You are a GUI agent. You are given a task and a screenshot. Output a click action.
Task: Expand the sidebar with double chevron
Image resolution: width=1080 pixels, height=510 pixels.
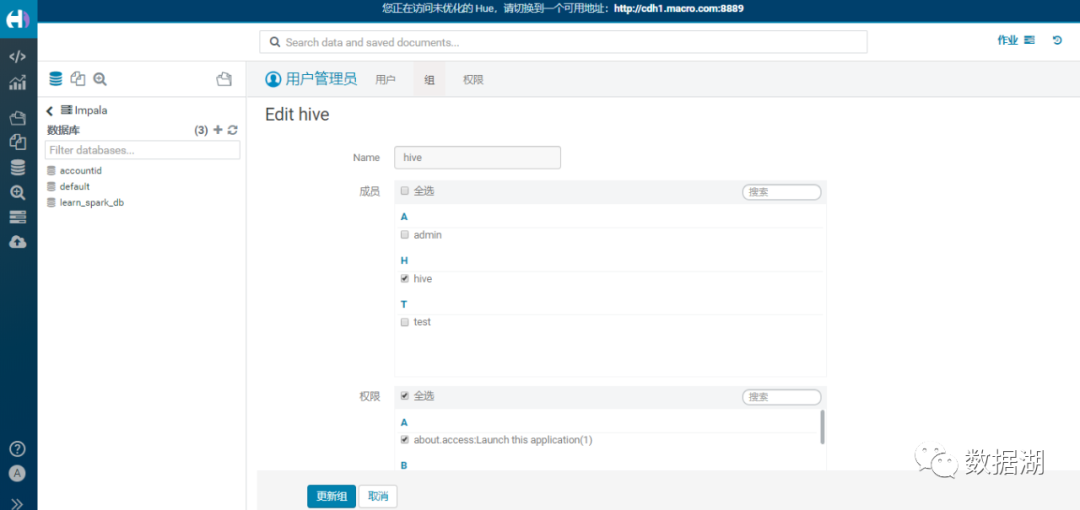click(18, 504)
